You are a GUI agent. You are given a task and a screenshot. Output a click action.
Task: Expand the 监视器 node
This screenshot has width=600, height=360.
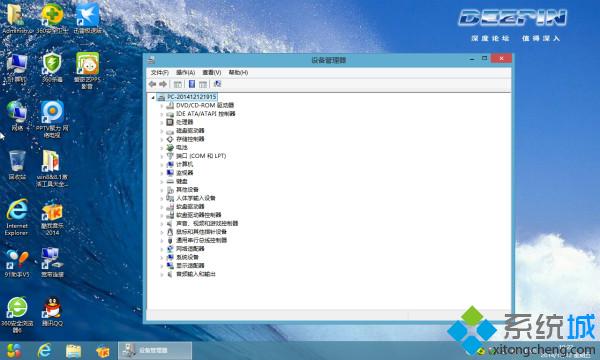click(161, 173)
